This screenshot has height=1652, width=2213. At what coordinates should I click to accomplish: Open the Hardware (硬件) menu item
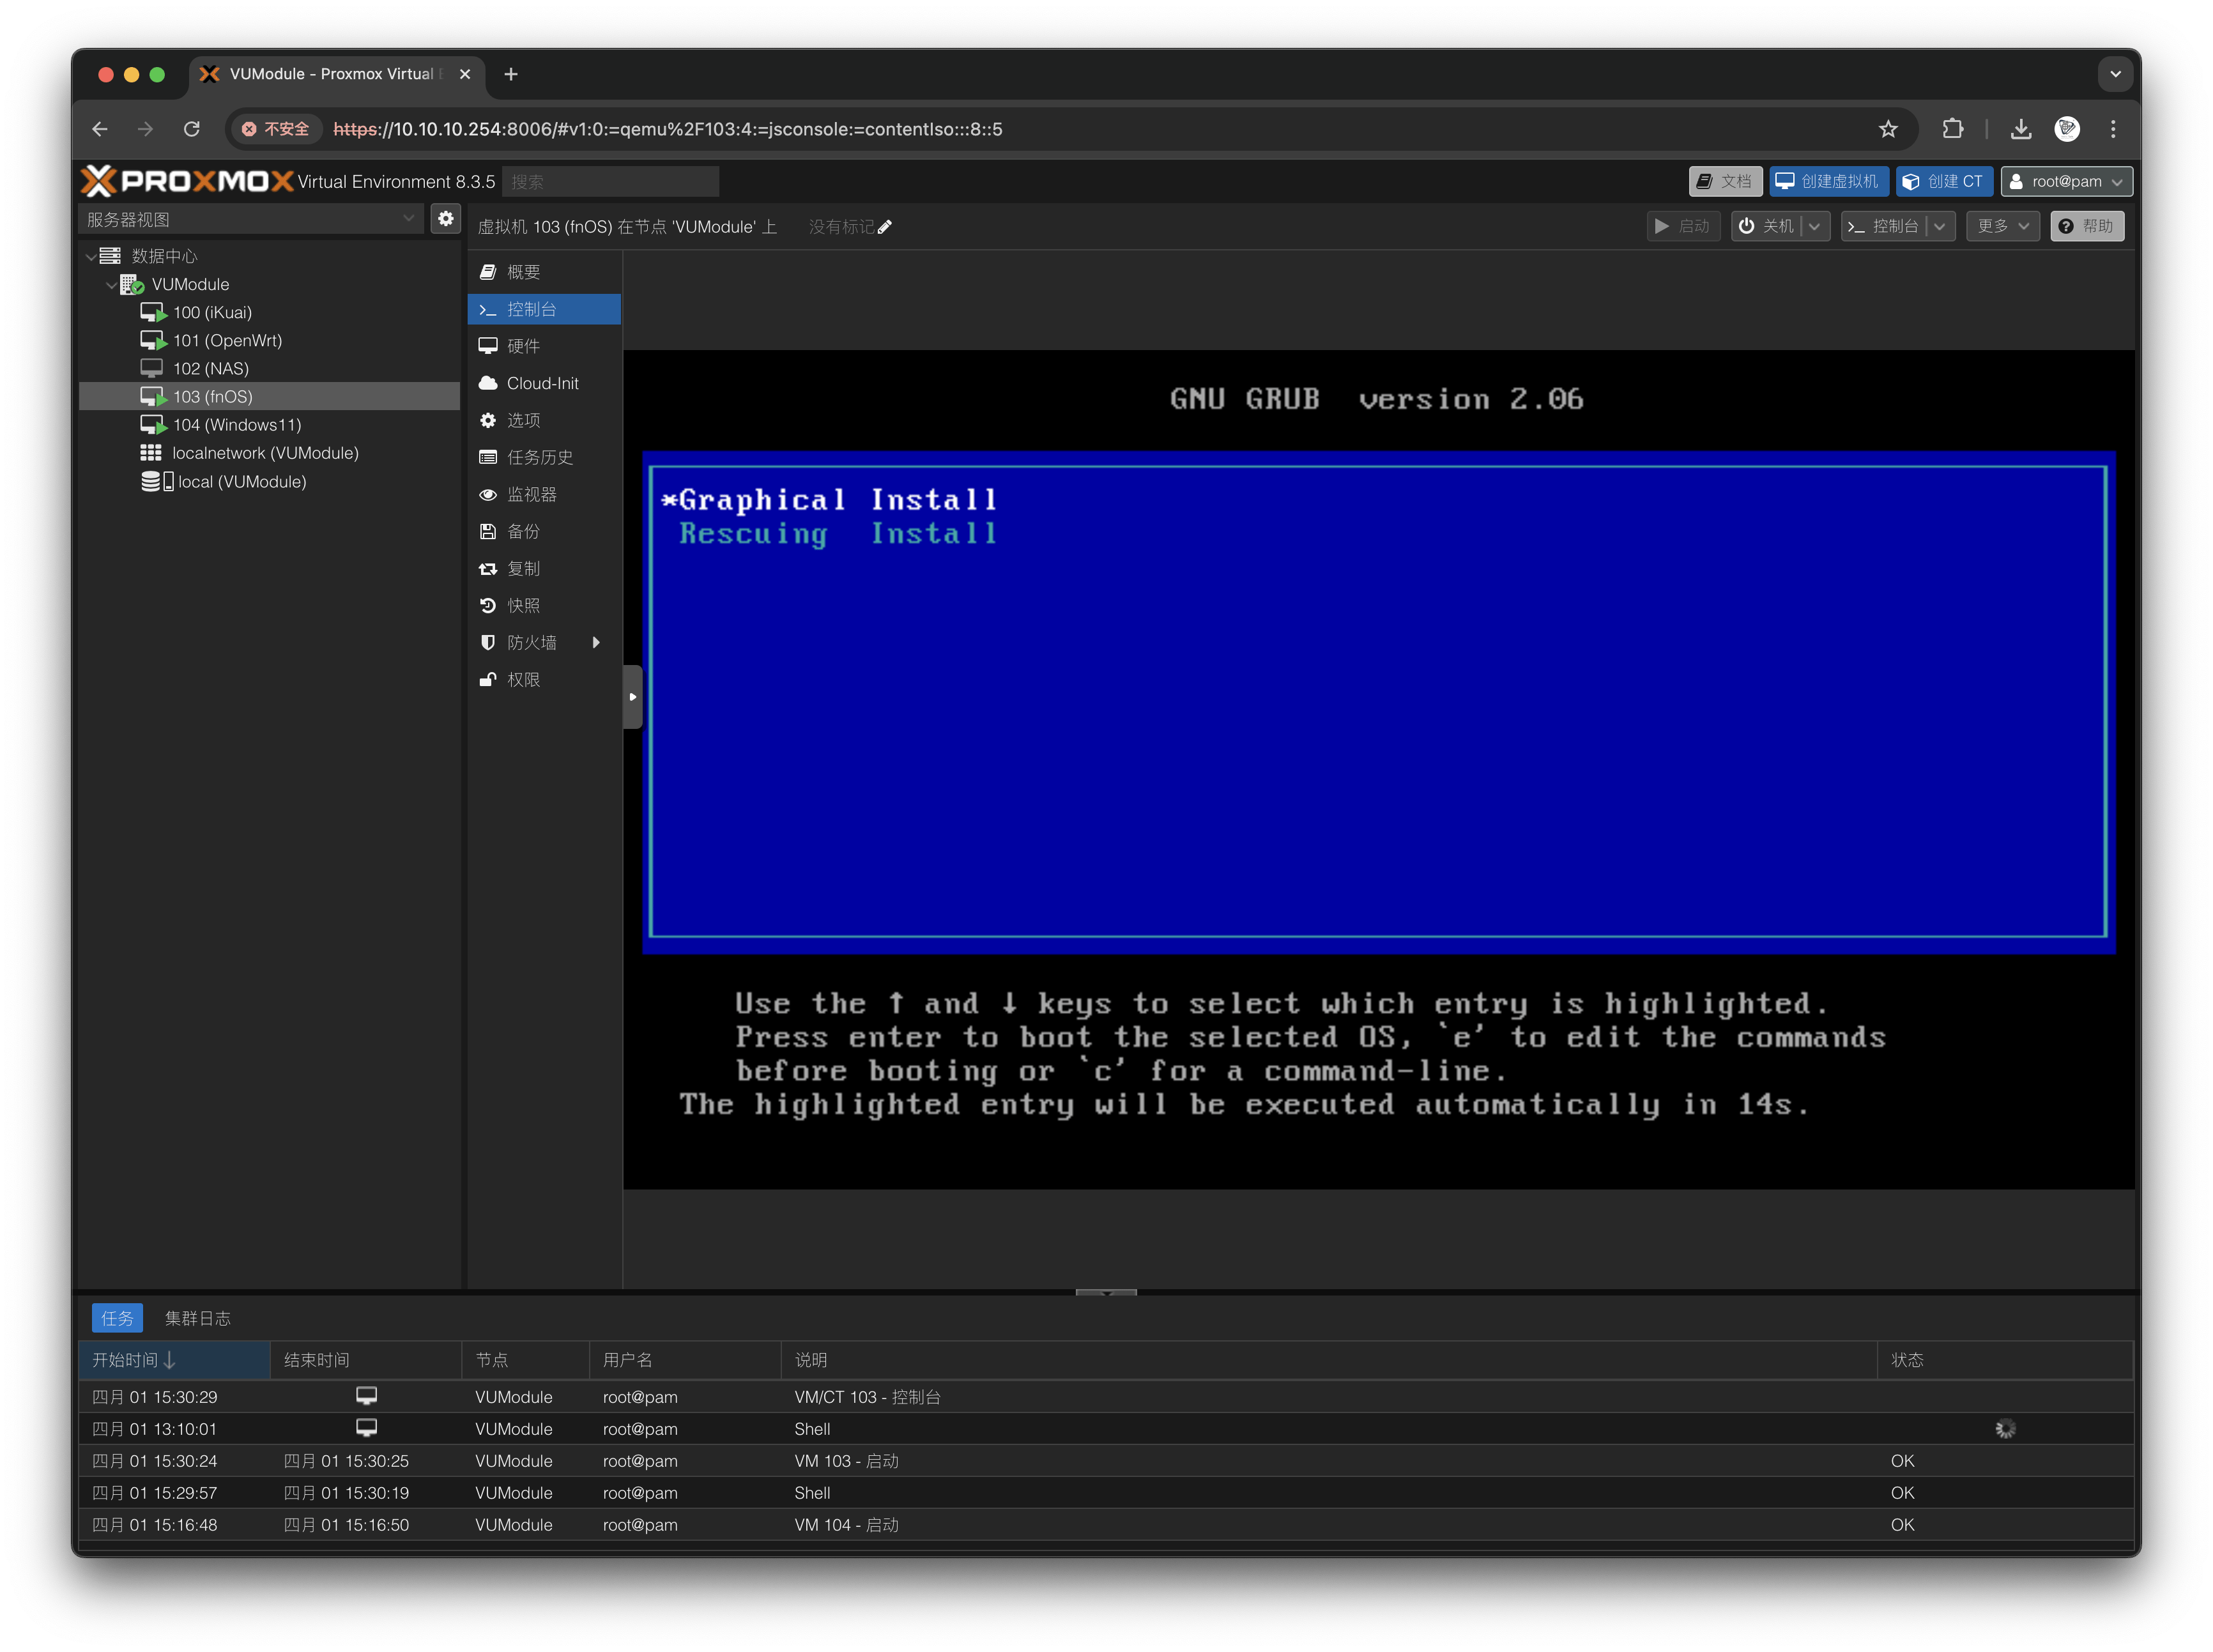pos(523,346)
